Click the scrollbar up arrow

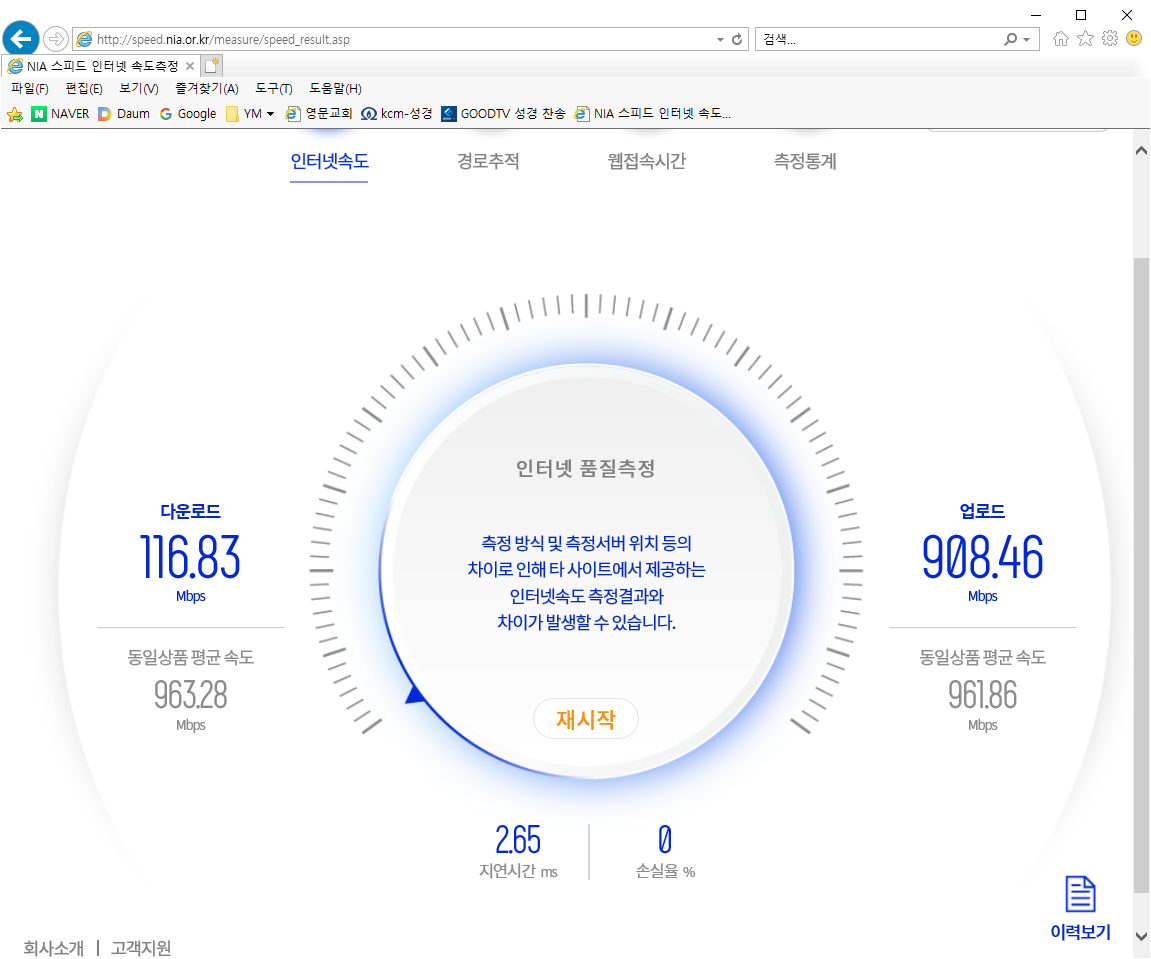pos(1141,151)
